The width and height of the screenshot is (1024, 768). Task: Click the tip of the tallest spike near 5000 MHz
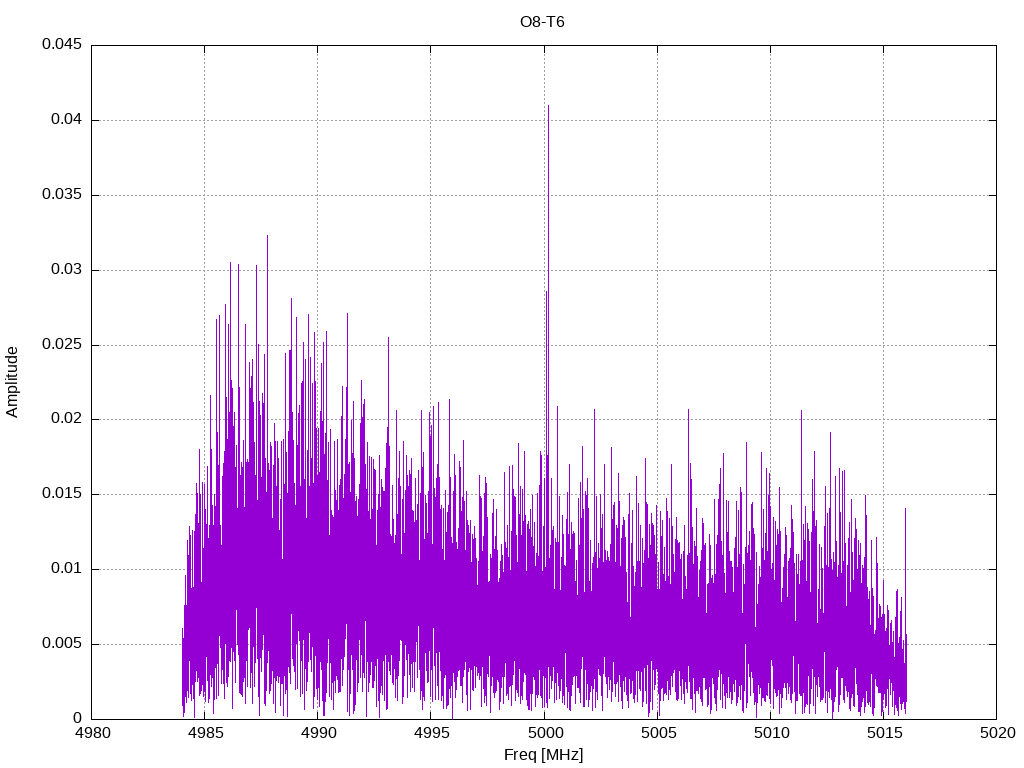[548, 106]
